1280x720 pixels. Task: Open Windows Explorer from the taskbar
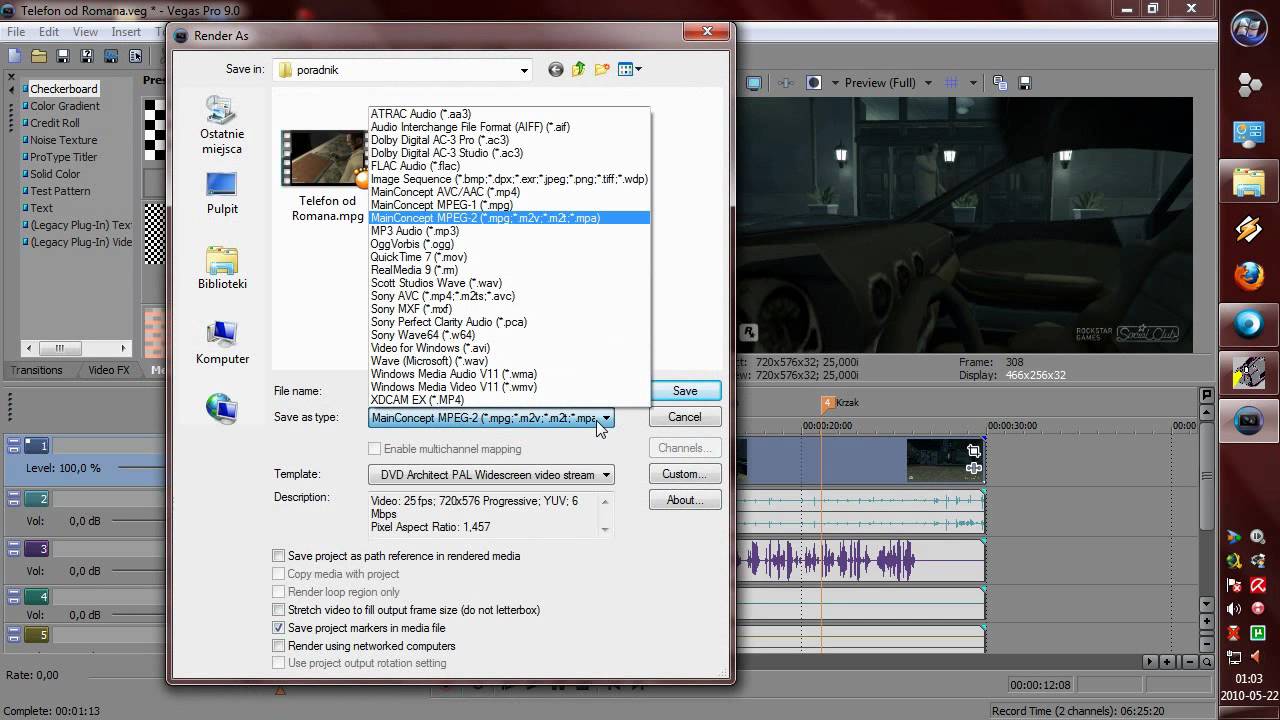[1249, 183]
